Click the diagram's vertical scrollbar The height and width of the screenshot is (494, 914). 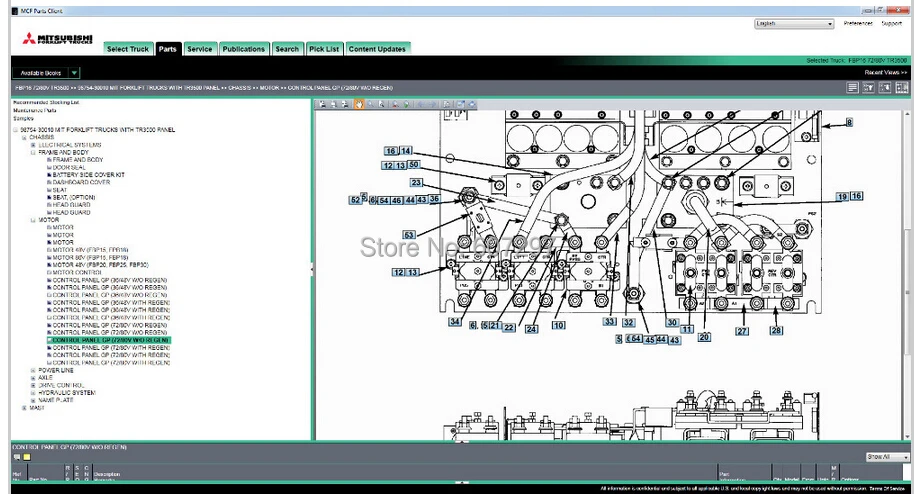[x=906, y=274]
